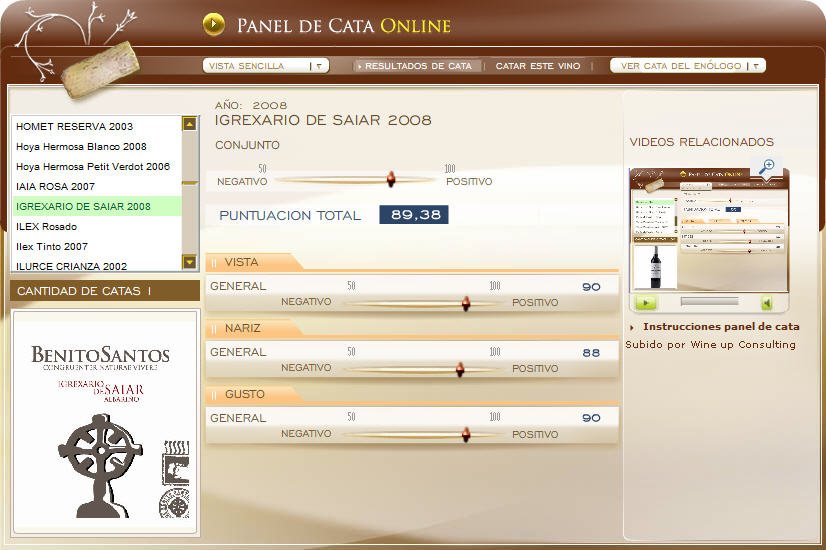
Task: Click the yellow play icon beside Panel de Cata
Action: tap(213, 24)
